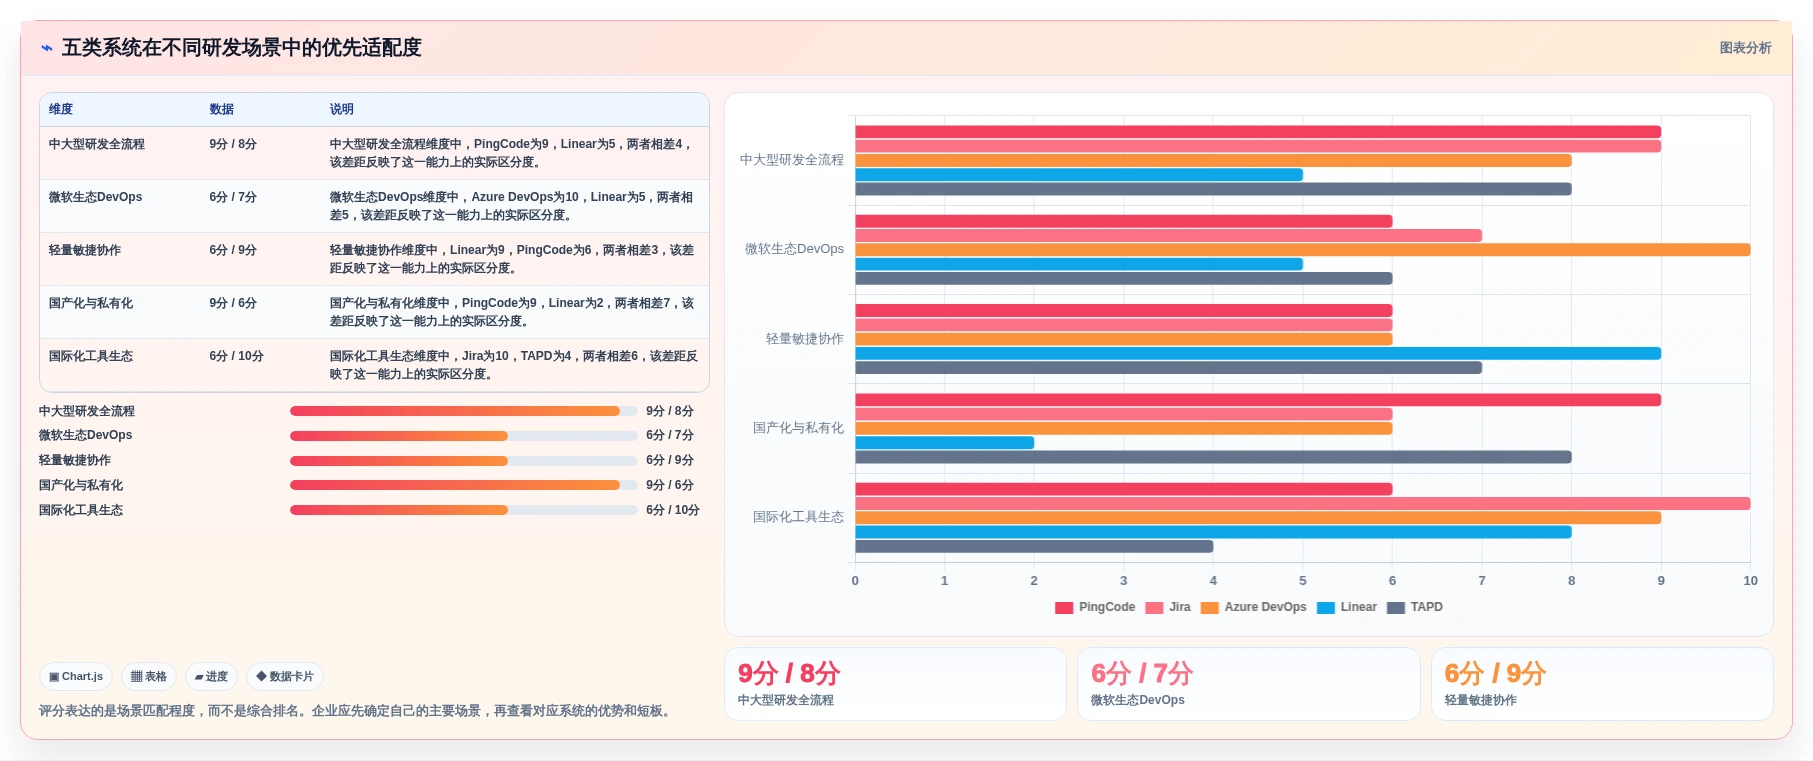The height and width of the screenshot is (761, 1813).
Task: Click the Azure DevOps bar for 微软生态DevOps
Action: point(1302,250)
